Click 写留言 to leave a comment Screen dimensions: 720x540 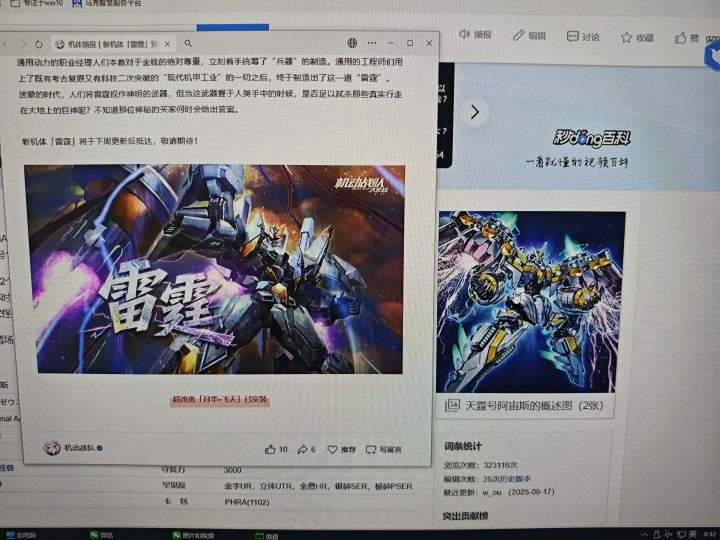[384, 450]
